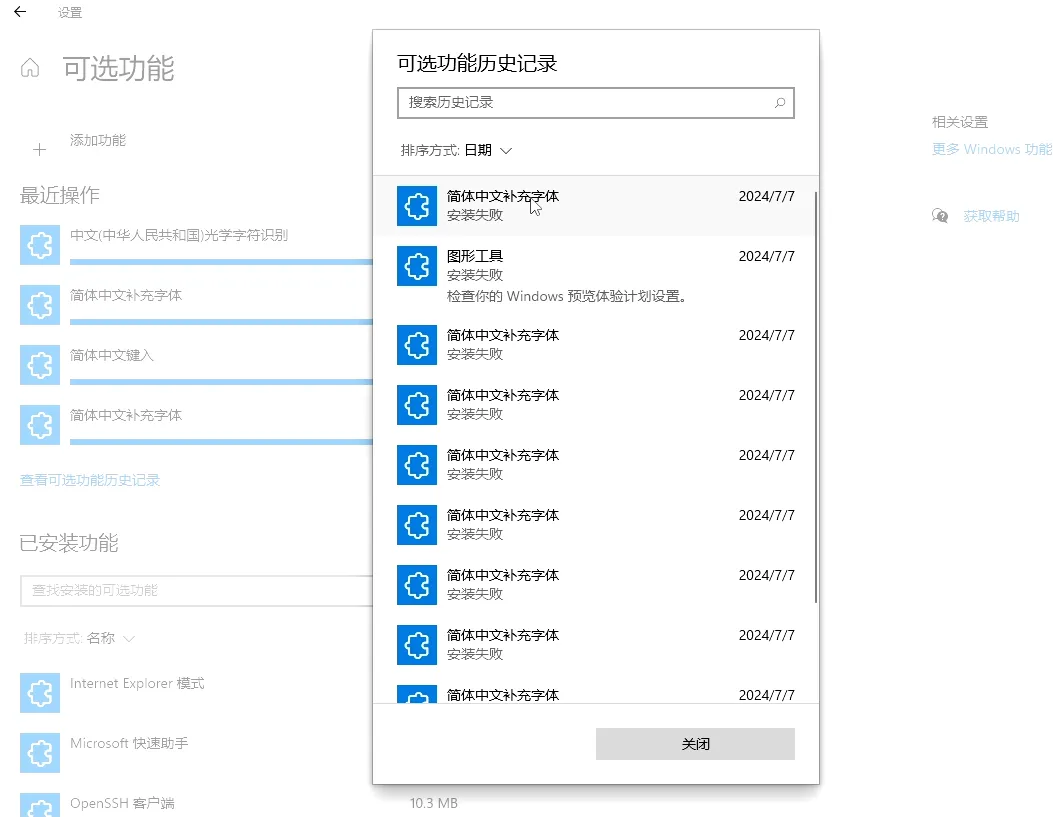Click the 简体中文键入 feature icon
This screenshot has width=1053, height=817.
point(39,365)
